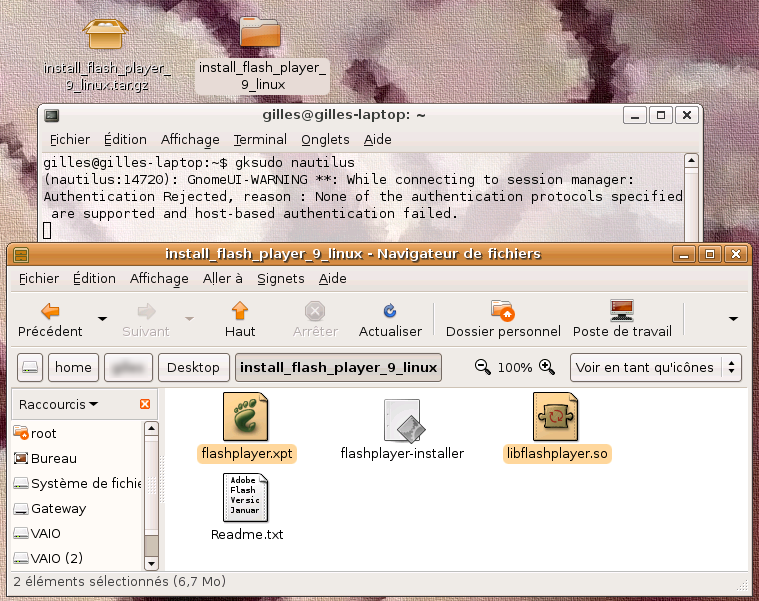The image size is (759, 601).
Task: Open the Fichier menu in the terminal window
Action: point(70,140)
